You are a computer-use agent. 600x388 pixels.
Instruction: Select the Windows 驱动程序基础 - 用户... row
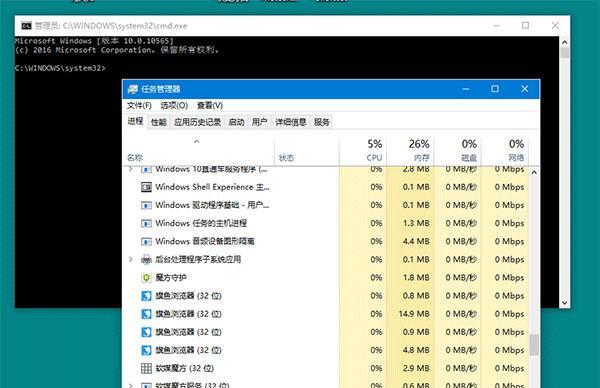[326, 205]
